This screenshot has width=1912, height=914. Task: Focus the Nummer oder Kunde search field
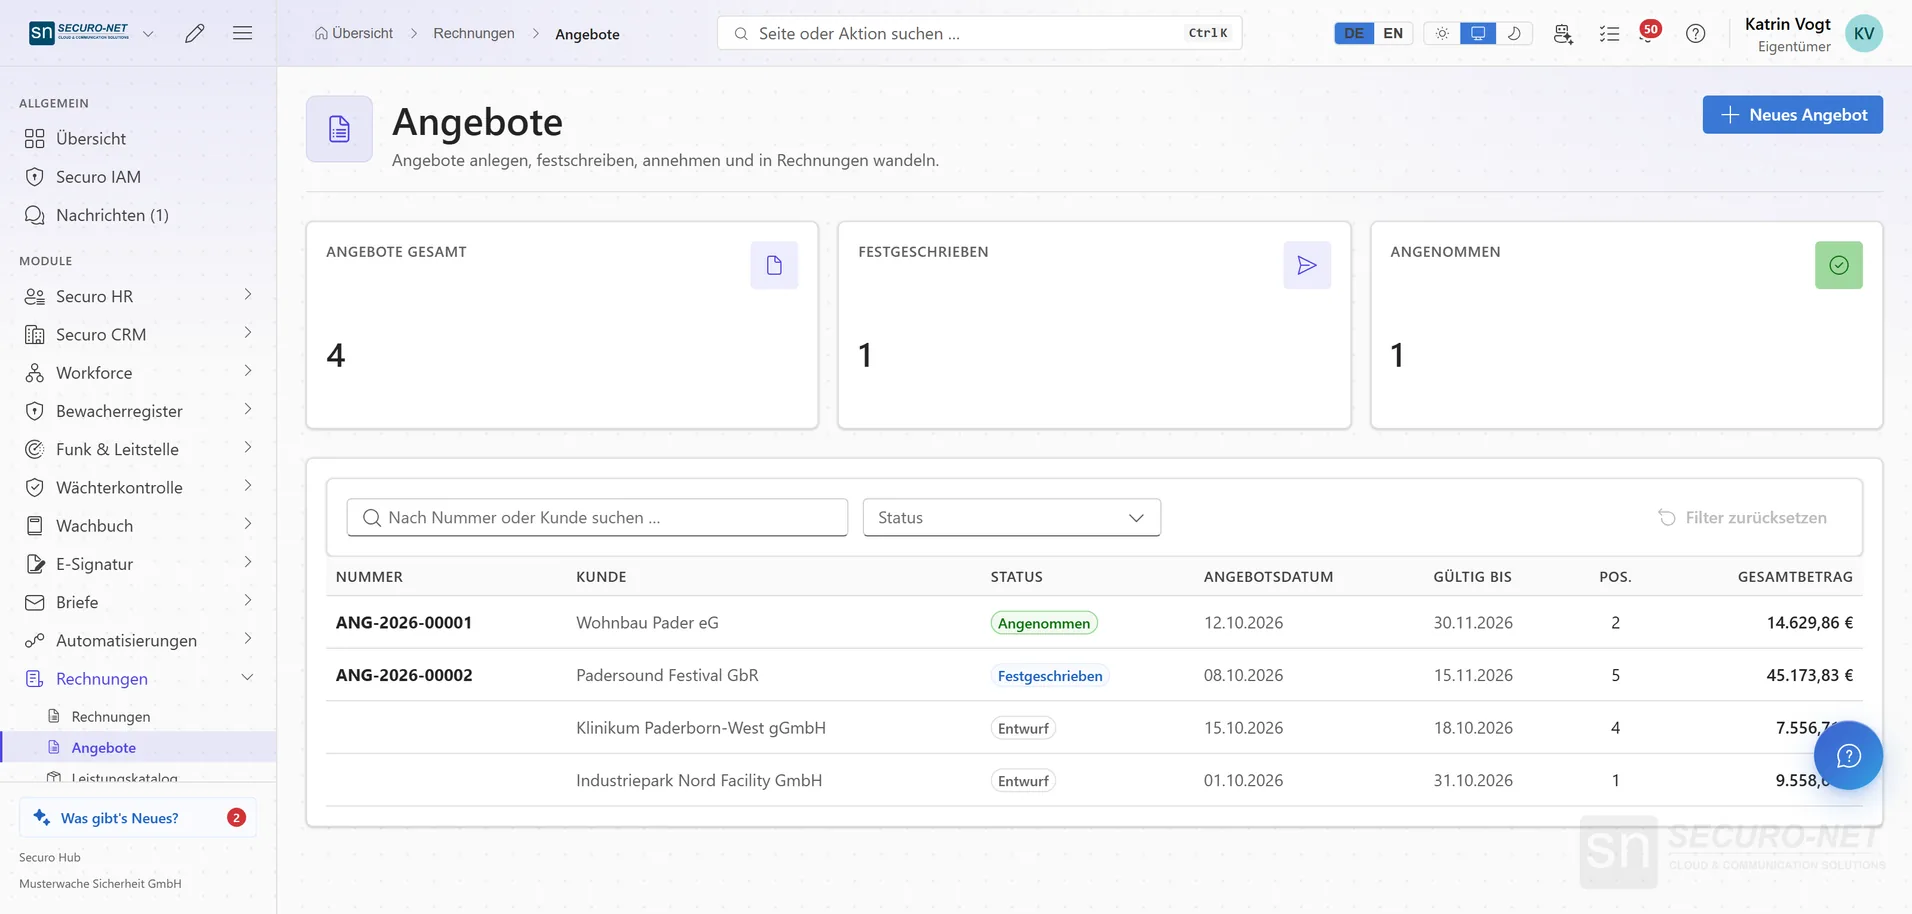(597, 517)
